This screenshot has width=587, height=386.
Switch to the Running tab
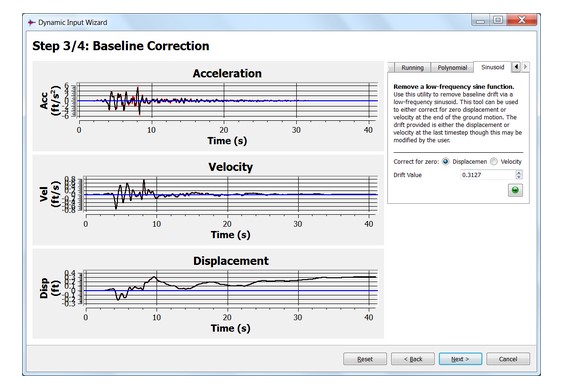click(412, 68)
